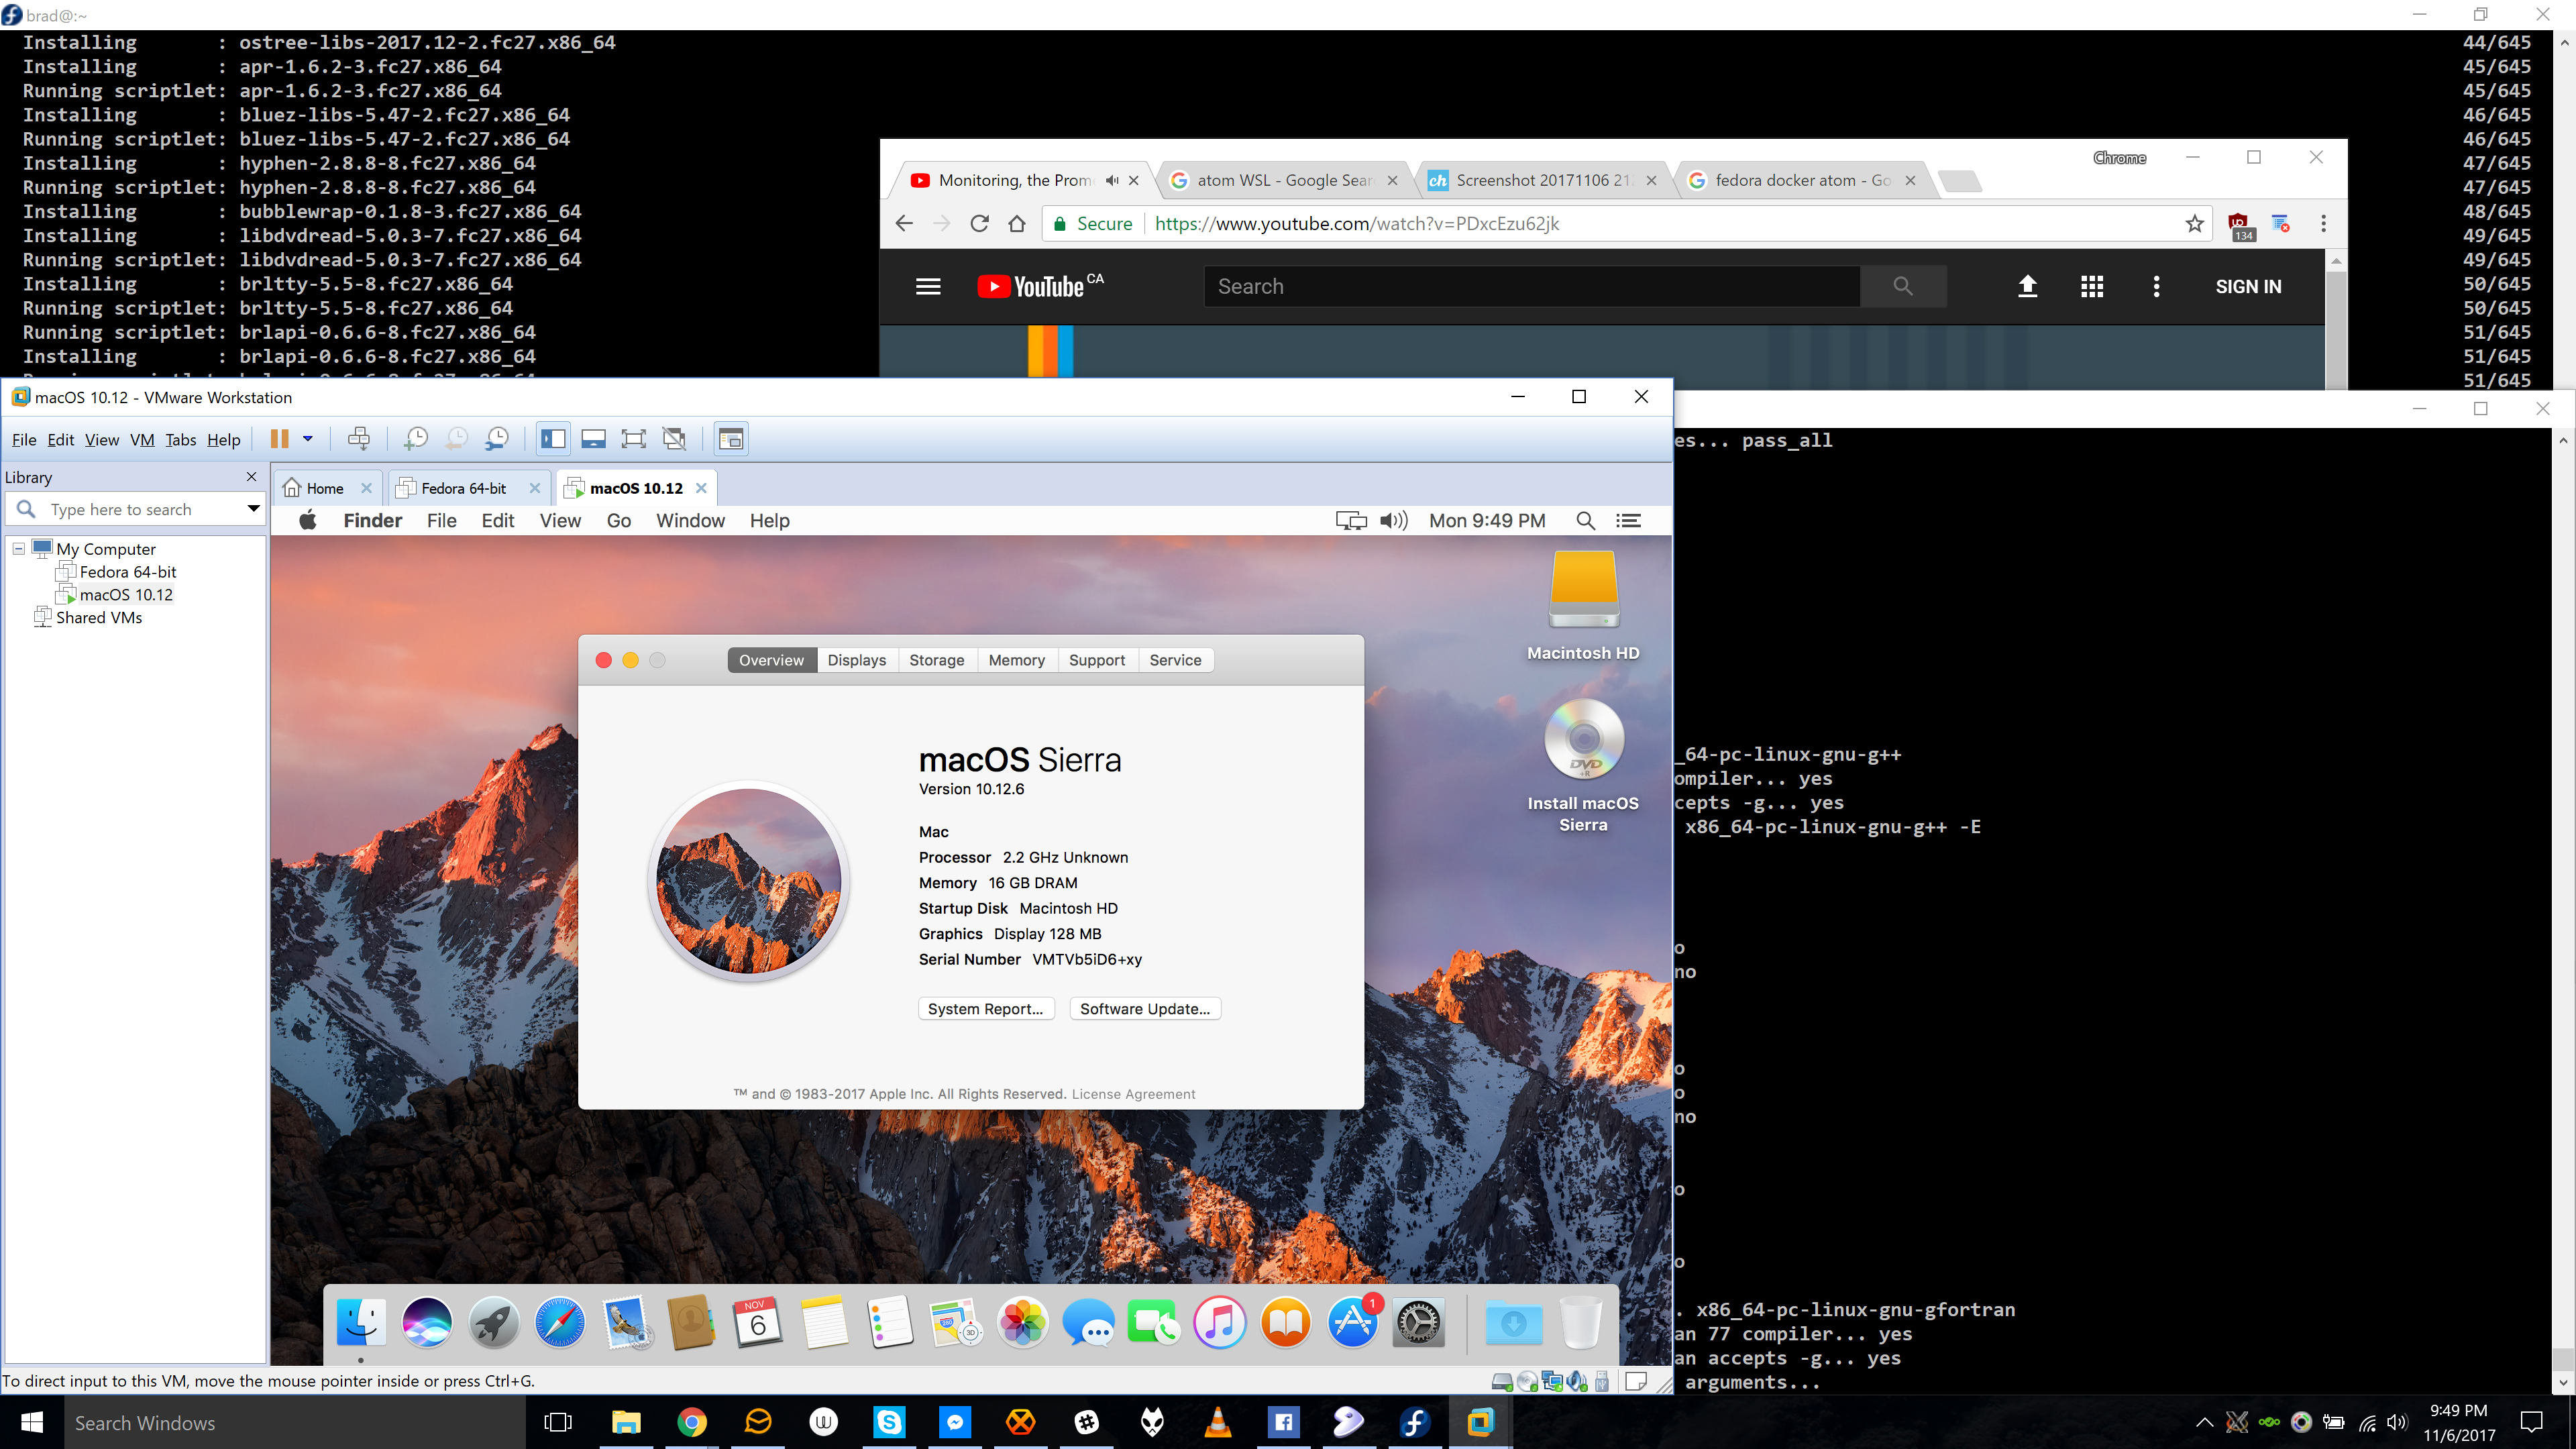This screenshot has width=2576, height=1449.
Task: Toggle the thumbnail bar view
Action: pos(593,439)
